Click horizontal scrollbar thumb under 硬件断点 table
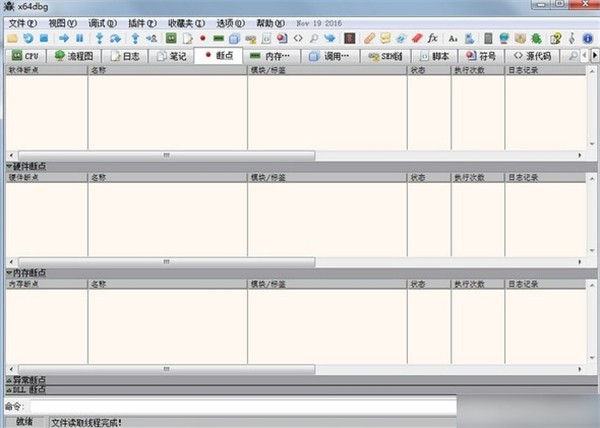The width and height of the screenshot is (600, 428). point(166,262)
